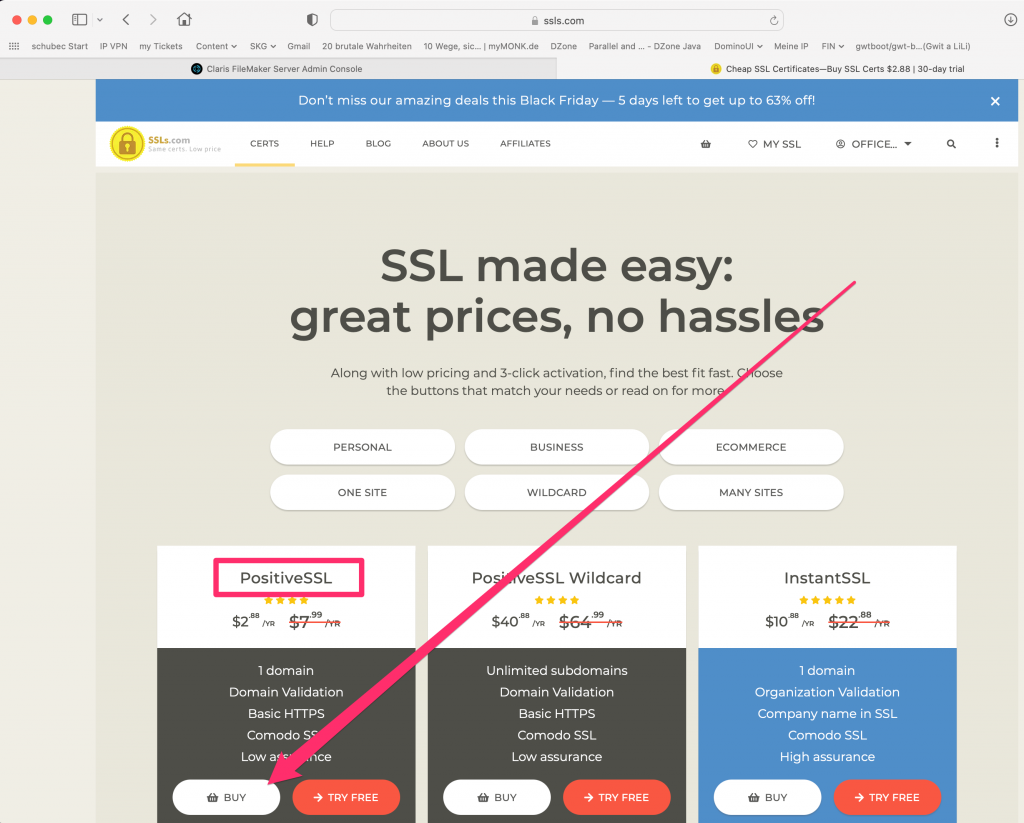Viewport: 1024px width, 823px height.
Task: Select the WILDCARD filter button
Action: point(556,492)
